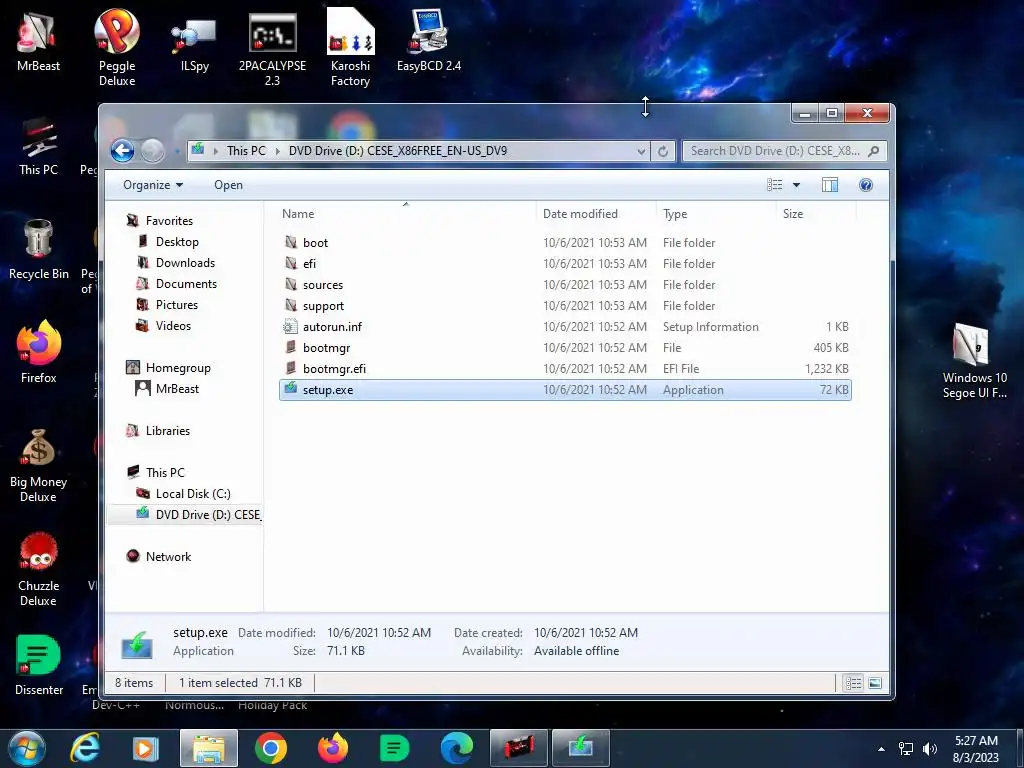Select Videos under Favorites

click(x=164, y=325)
